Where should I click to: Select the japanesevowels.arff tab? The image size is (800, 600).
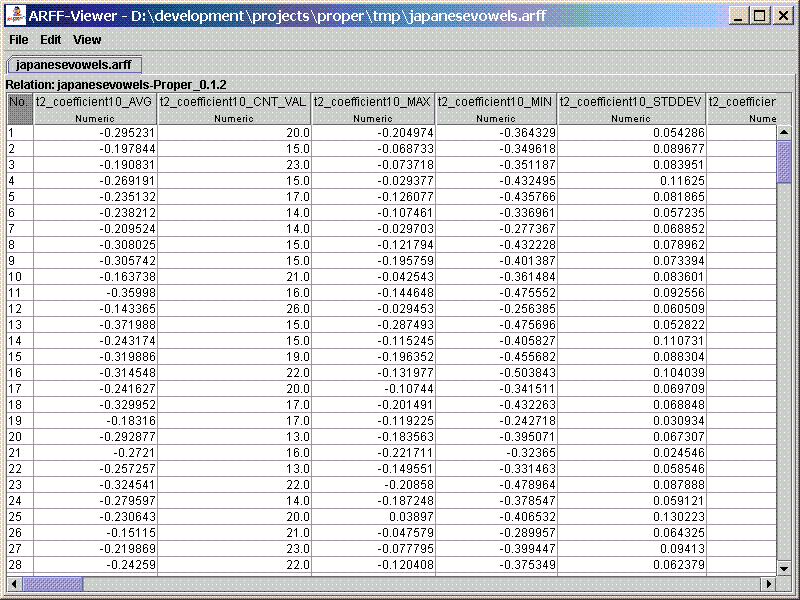point(74,65)
